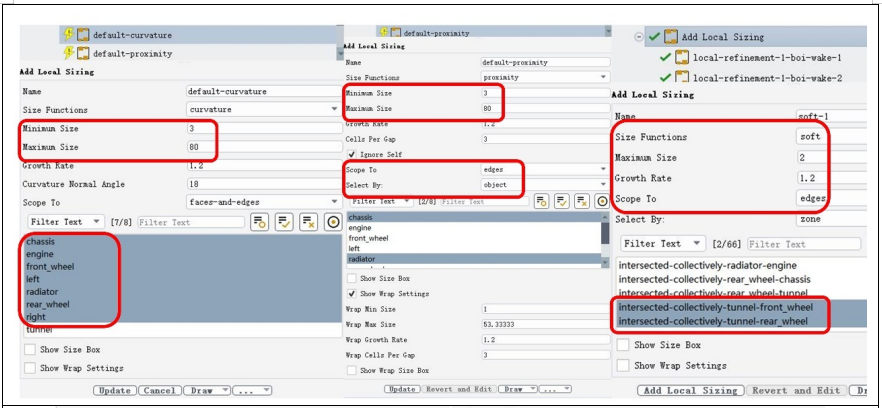This screenshot has height=408, width=882.
Task: Click Wrap Growth Rate field showing 1.2
Action: pyautogui.click(x=545, y=340)
